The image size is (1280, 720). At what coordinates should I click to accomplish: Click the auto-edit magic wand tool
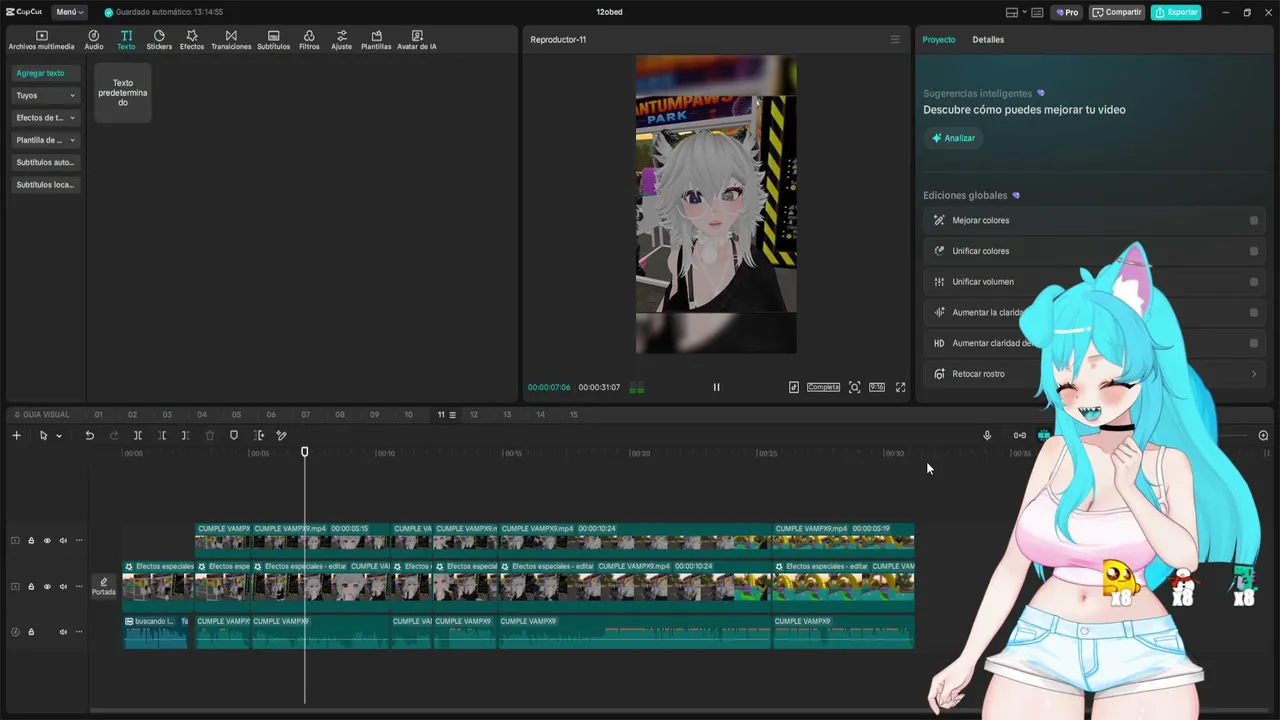point(281,435)
